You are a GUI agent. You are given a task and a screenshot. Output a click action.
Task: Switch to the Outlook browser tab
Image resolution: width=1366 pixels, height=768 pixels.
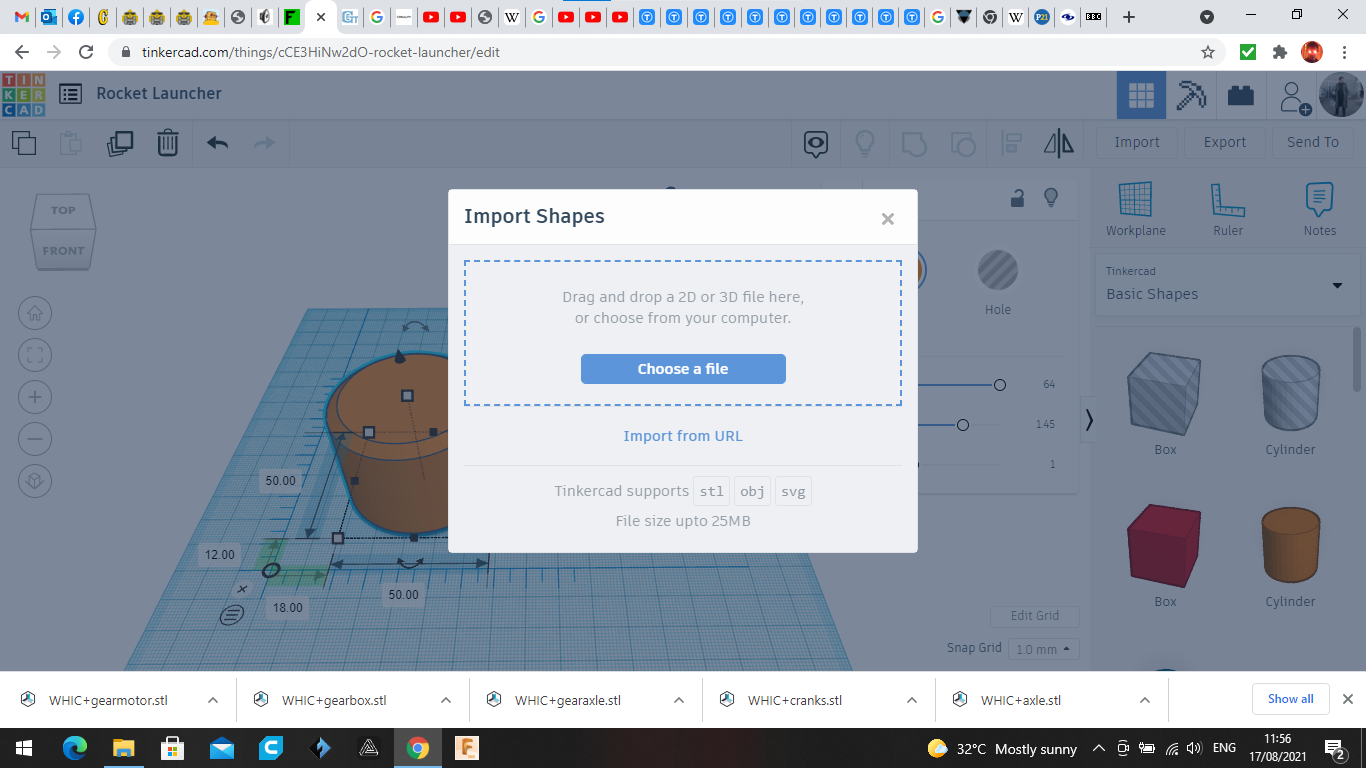tap(49, 17)
